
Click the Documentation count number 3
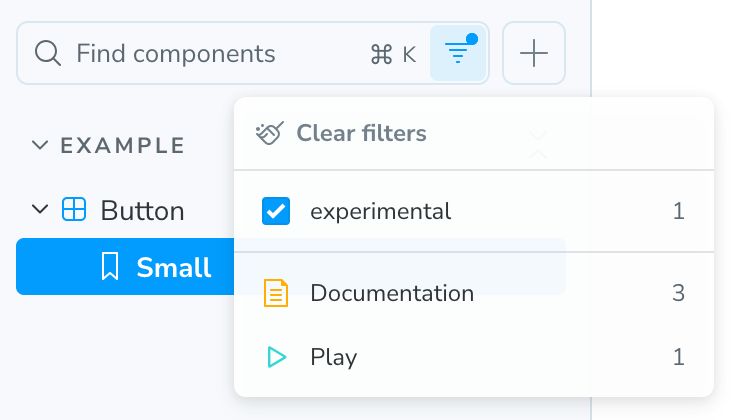pyautogui.click(x=678, y=293)
